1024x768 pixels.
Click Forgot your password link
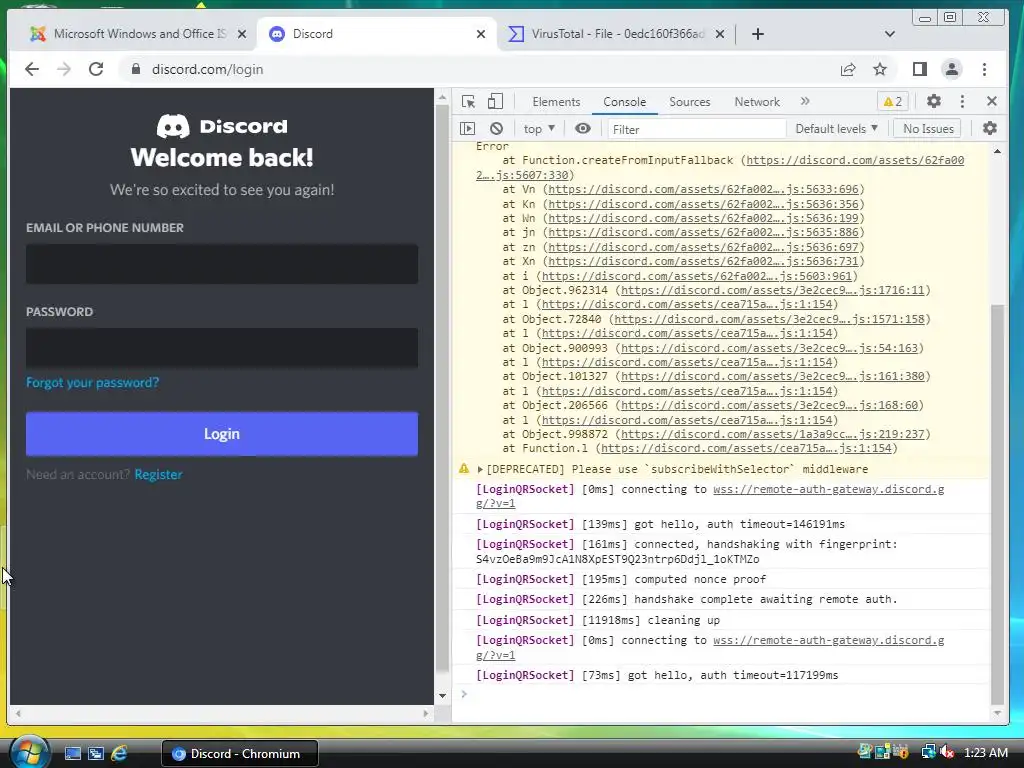click(92, 383)
